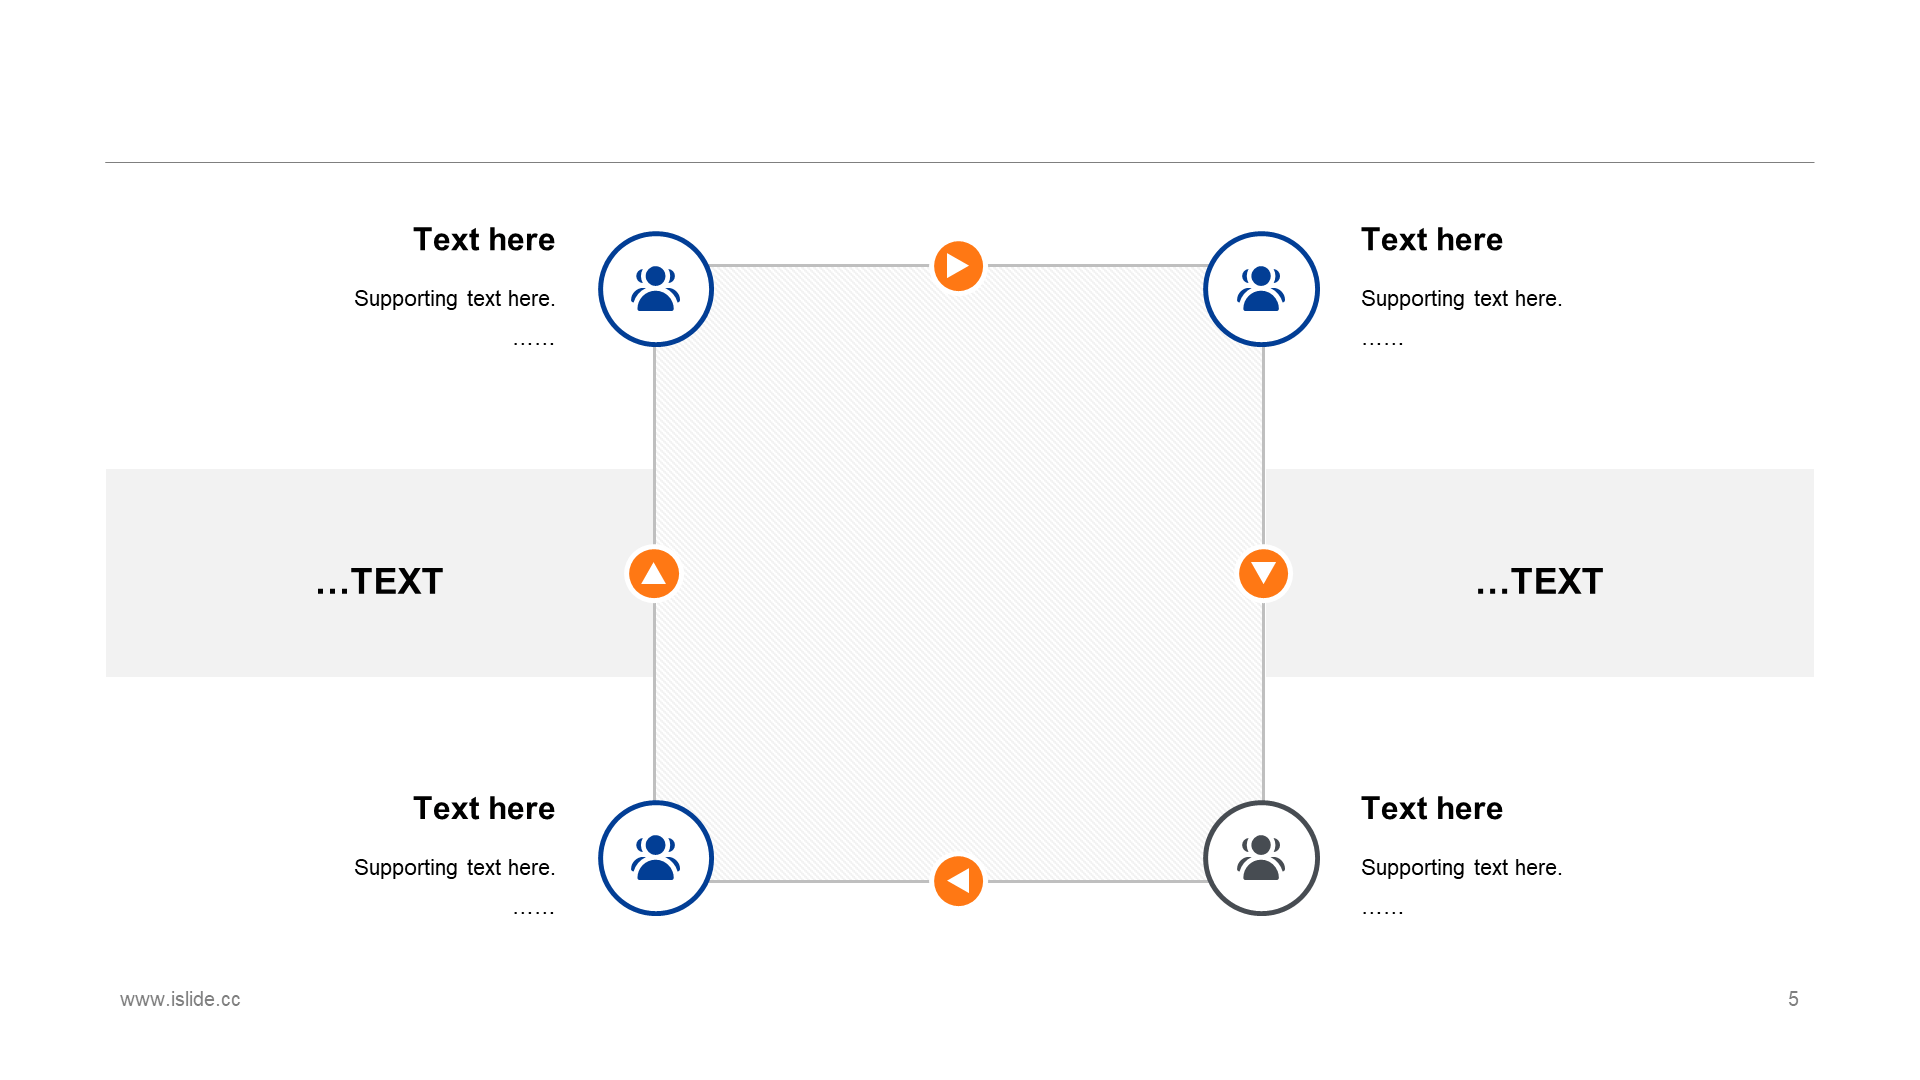Click top-right 'Supporting text here.' line
The width and height of the screenshot is (1920, 1080).
[x=1461, y=299]
